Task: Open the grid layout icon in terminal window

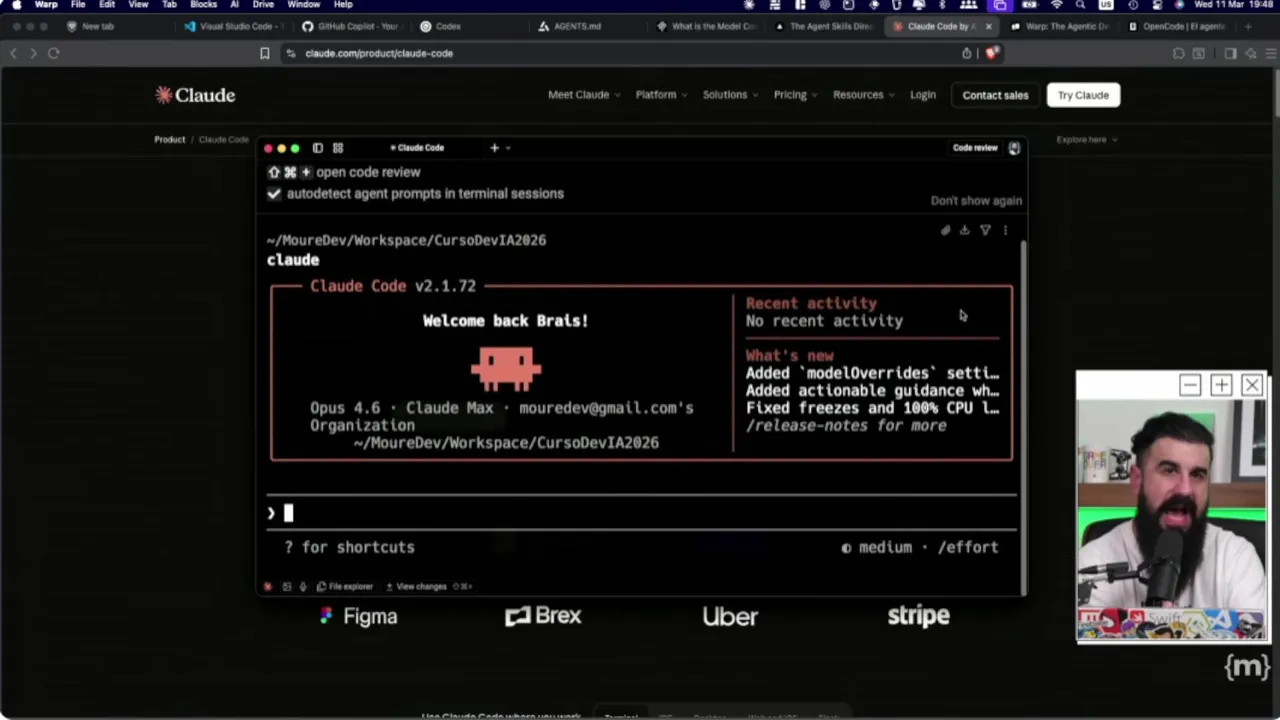Action: click(x=338, y=148)
